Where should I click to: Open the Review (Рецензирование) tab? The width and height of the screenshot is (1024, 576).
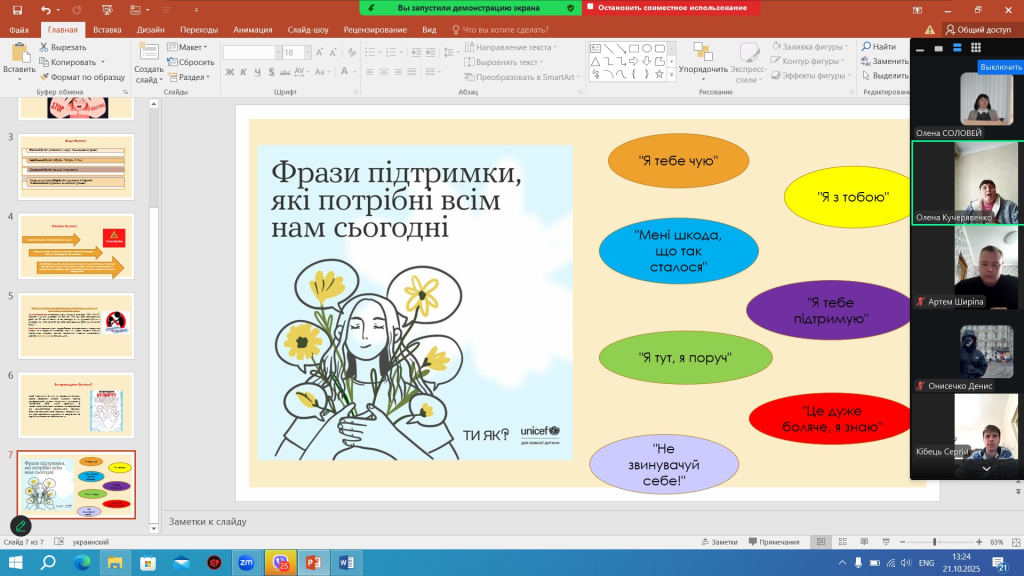[375, 29]
